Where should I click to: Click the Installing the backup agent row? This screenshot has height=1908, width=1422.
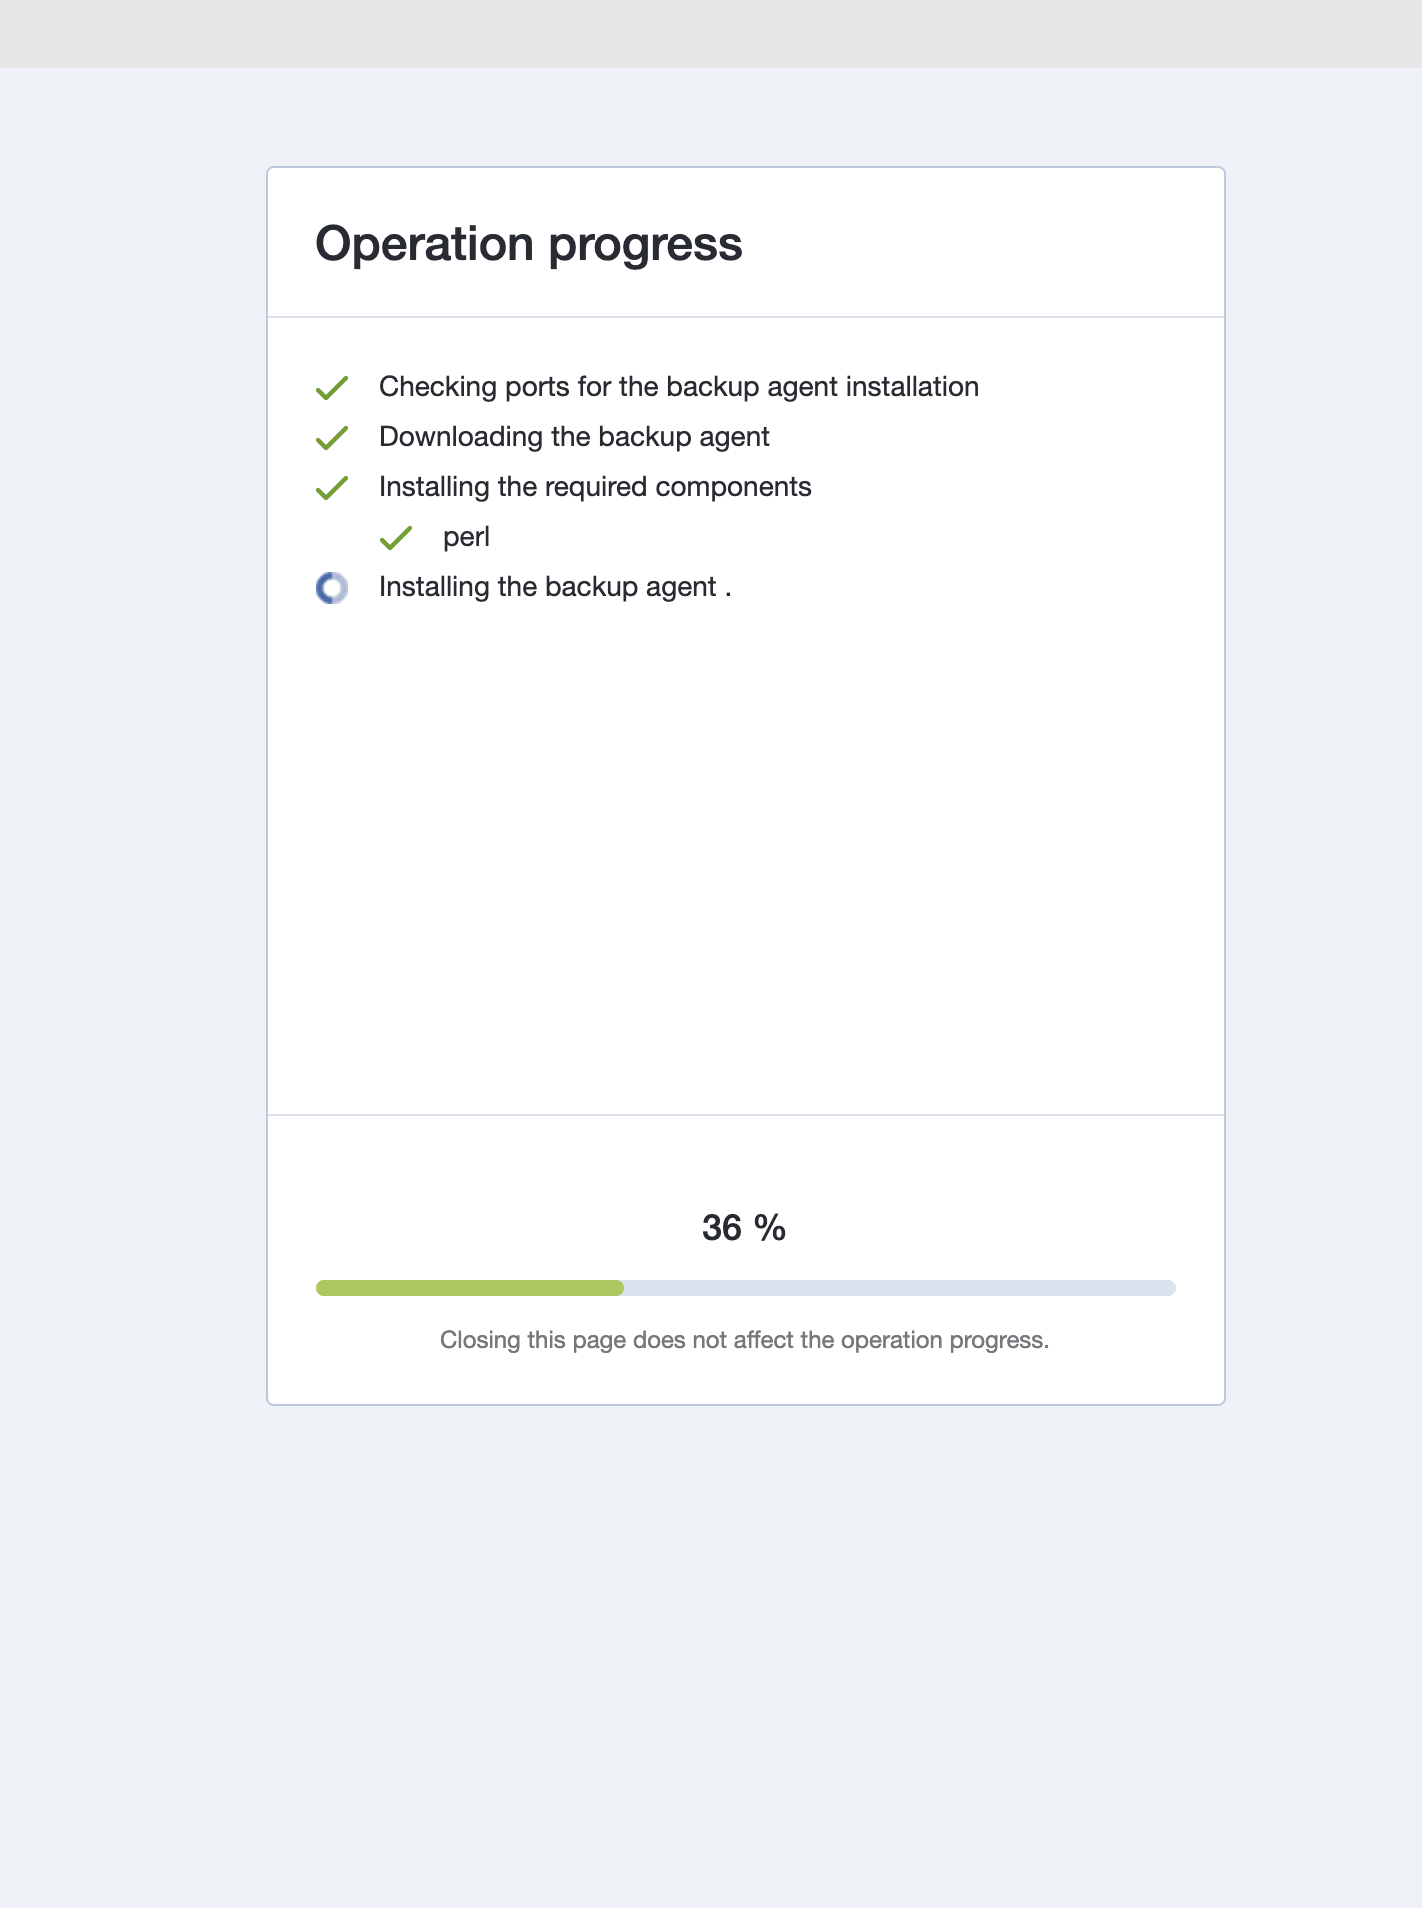(x=555, y=587)
